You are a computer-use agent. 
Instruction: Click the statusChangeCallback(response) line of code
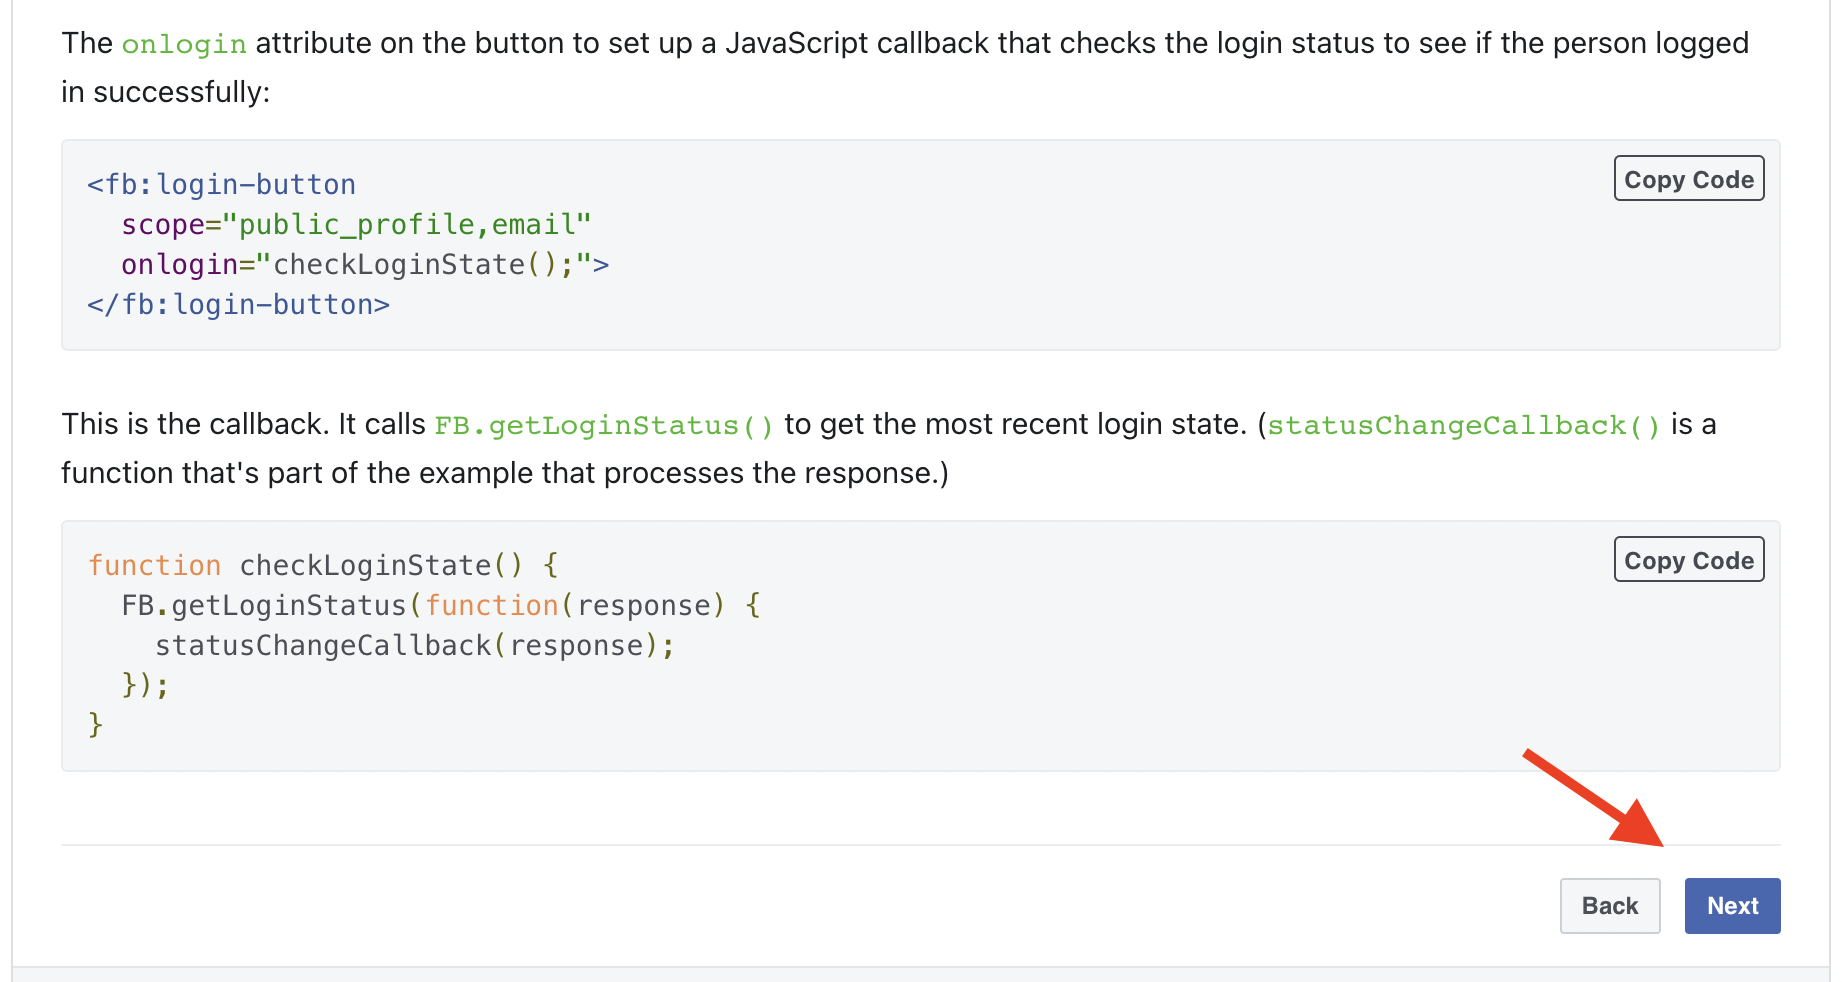point(414,645)
